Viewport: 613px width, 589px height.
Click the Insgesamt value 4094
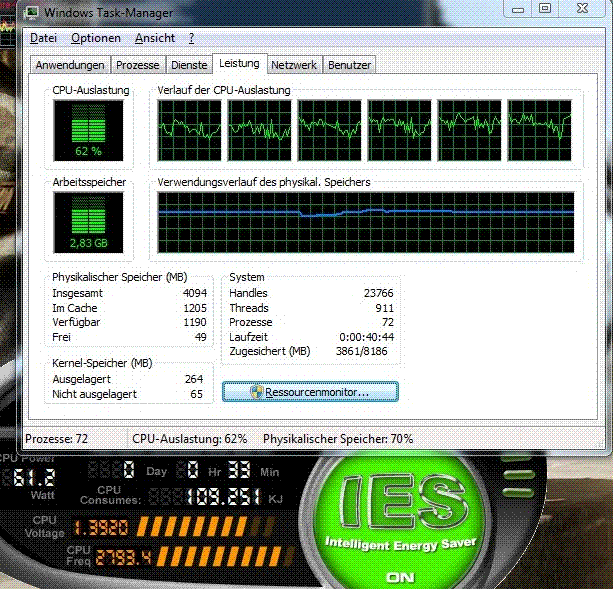pyautogui.click(x=195, y=293)
